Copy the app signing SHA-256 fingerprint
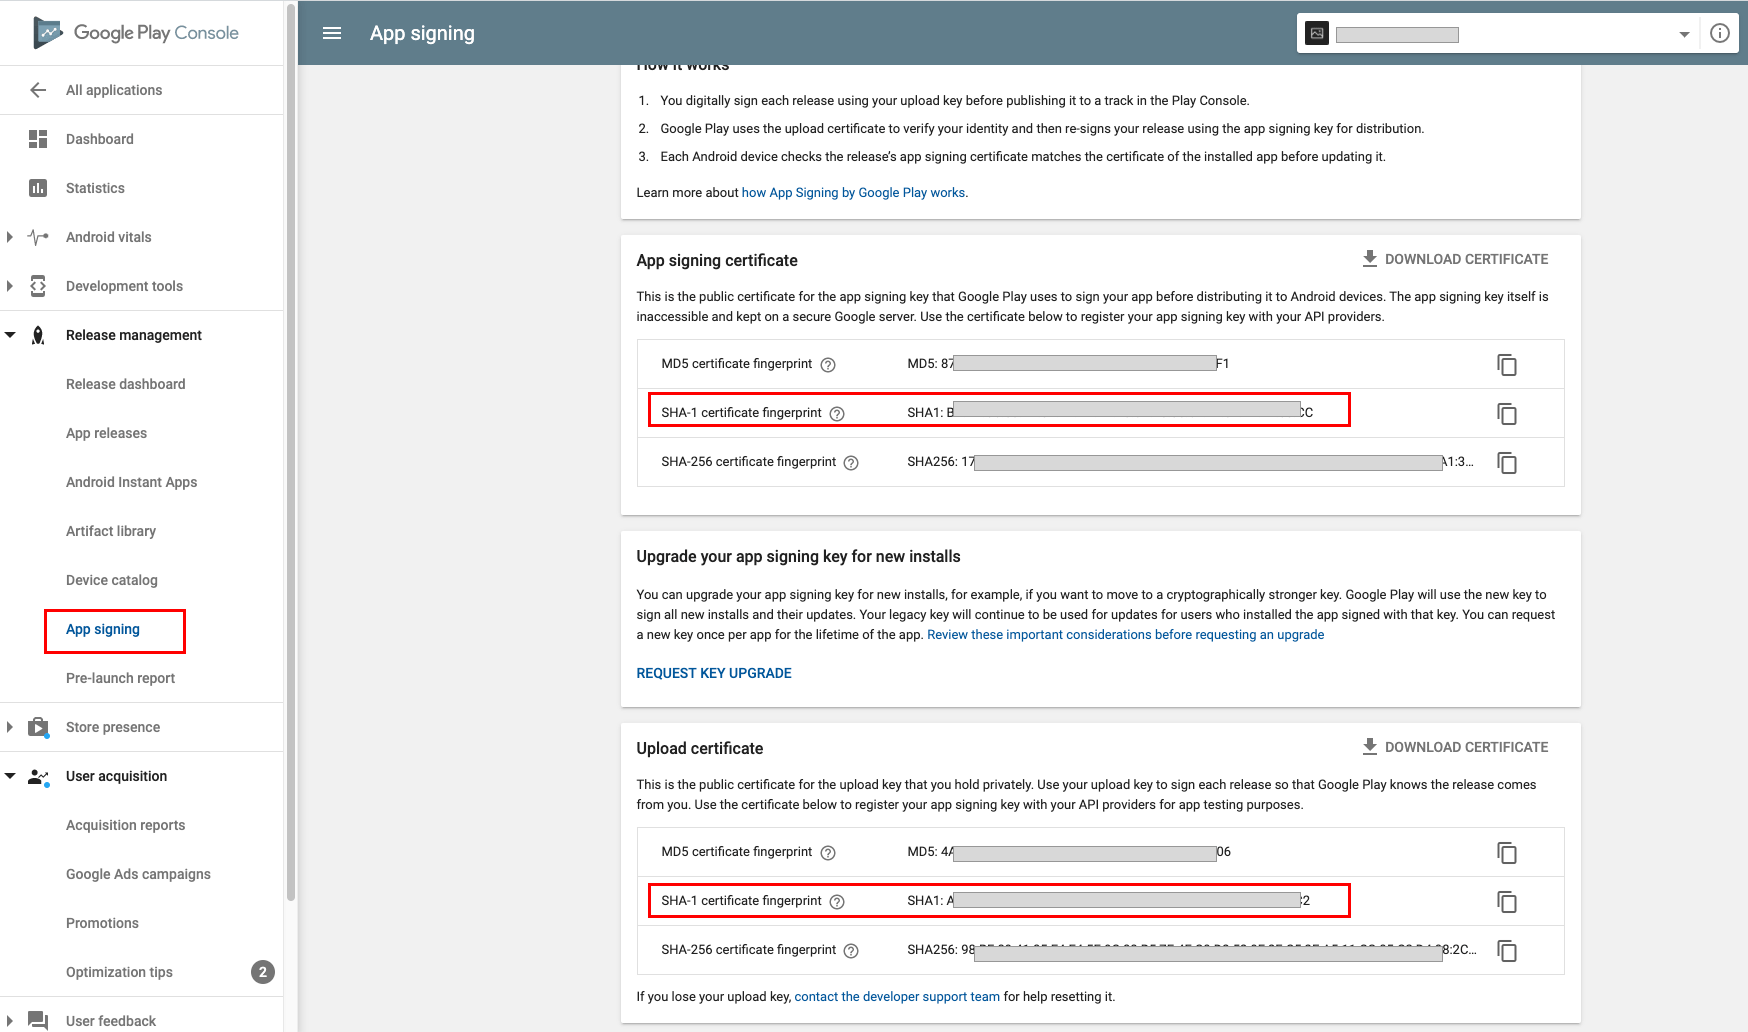This screenshot has height=1032, width=1748. click(x=1507, y=463)
